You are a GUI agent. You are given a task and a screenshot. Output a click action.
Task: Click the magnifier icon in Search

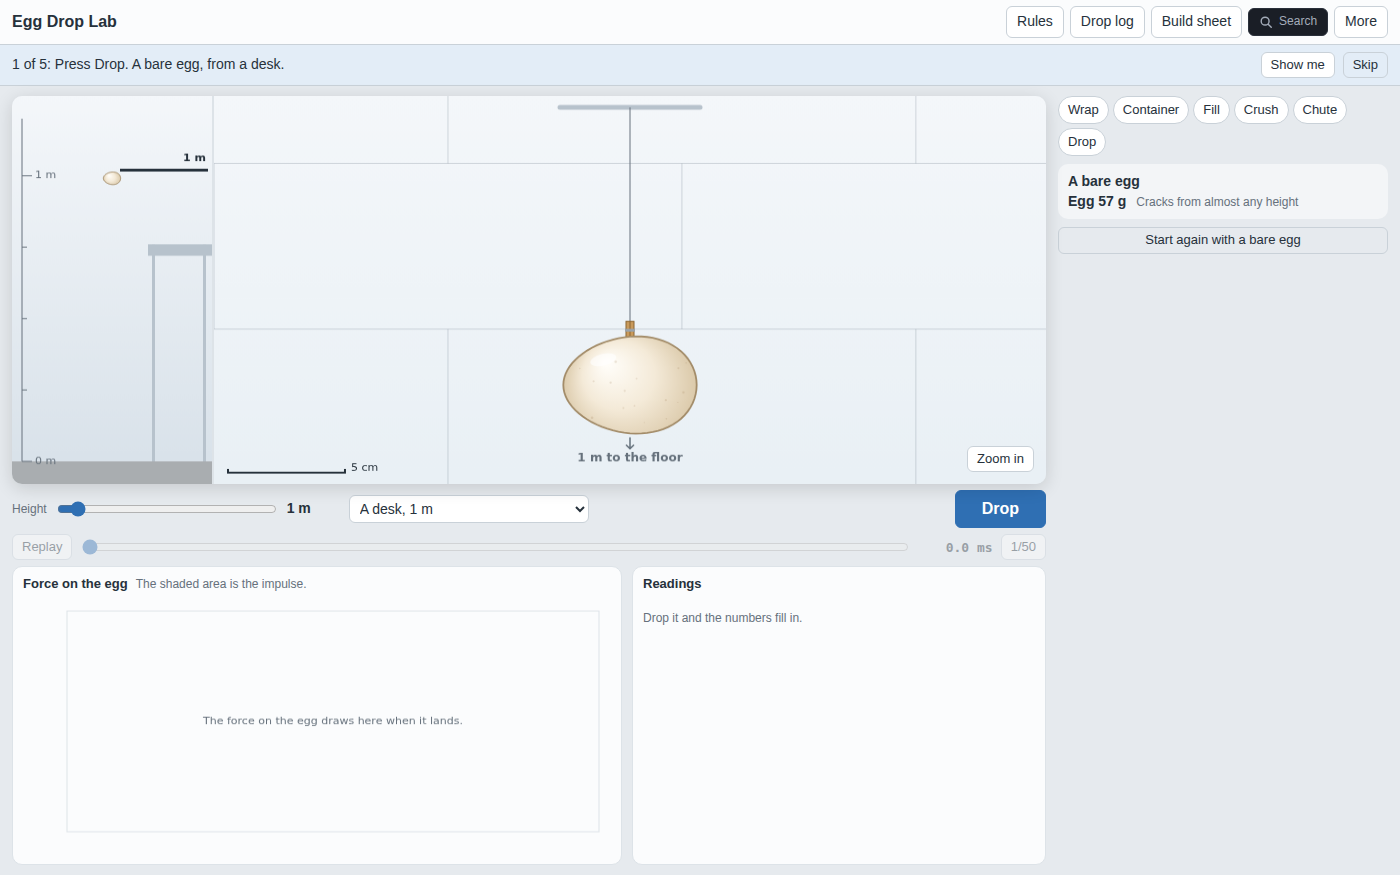click(x=1266, y=22)
